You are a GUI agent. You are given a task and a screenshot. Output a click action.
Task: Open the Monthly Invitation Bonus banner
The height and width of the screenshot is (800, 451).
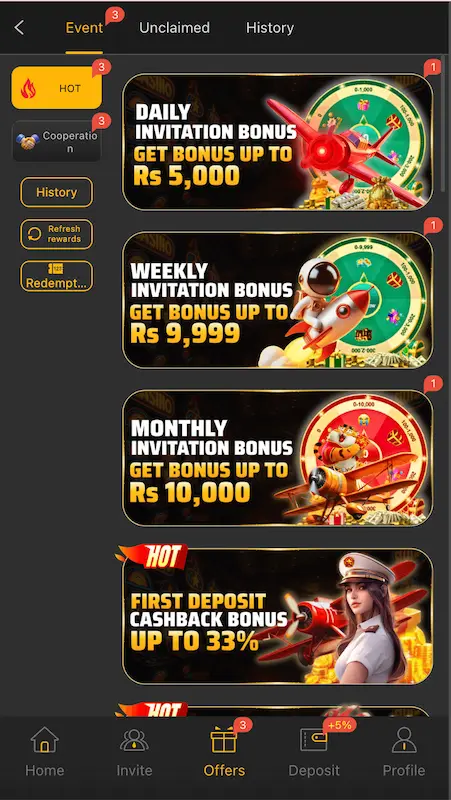coord(277,458)
